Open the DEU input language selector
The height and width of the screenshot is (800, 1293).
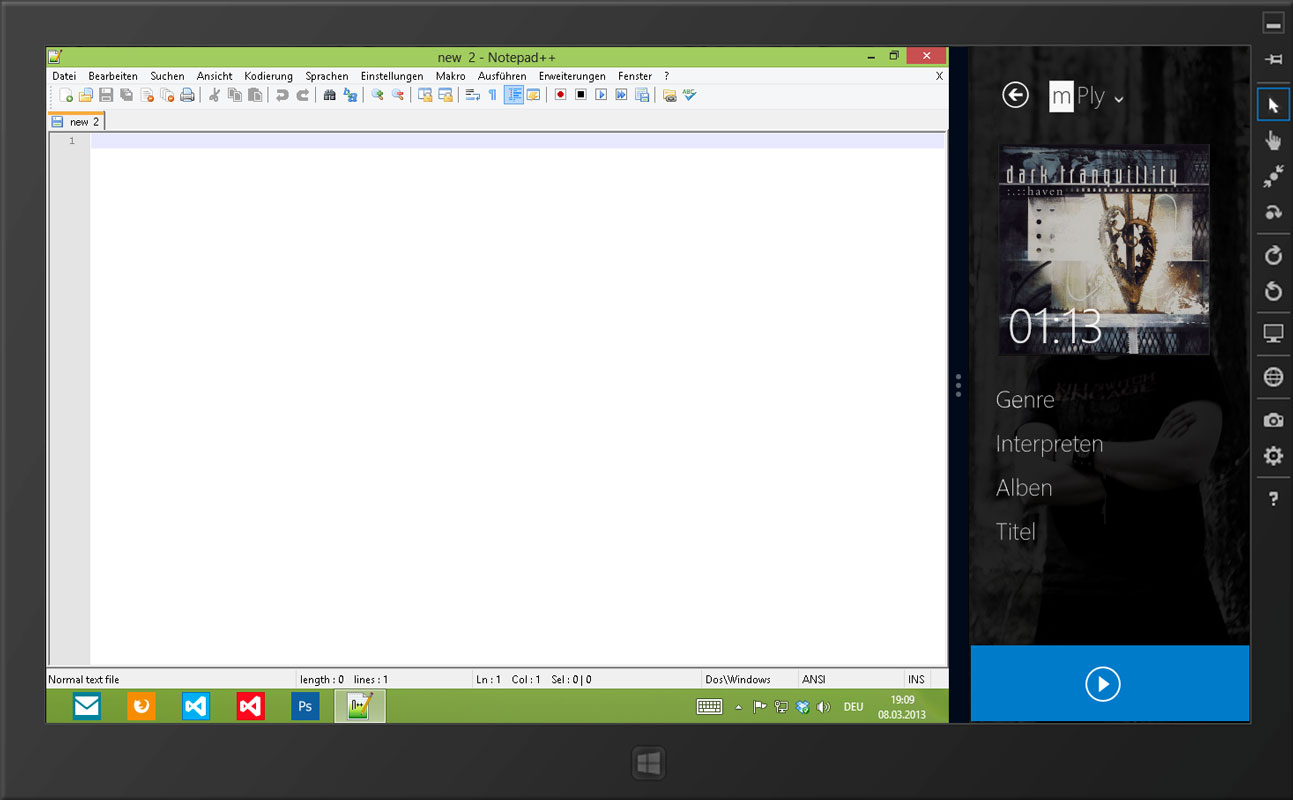point(853,707)
